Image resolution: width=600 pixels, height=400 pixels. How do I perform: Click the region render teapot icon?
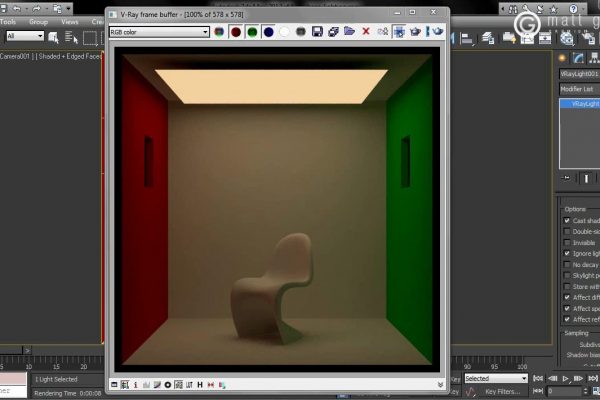tap(415, 32)
